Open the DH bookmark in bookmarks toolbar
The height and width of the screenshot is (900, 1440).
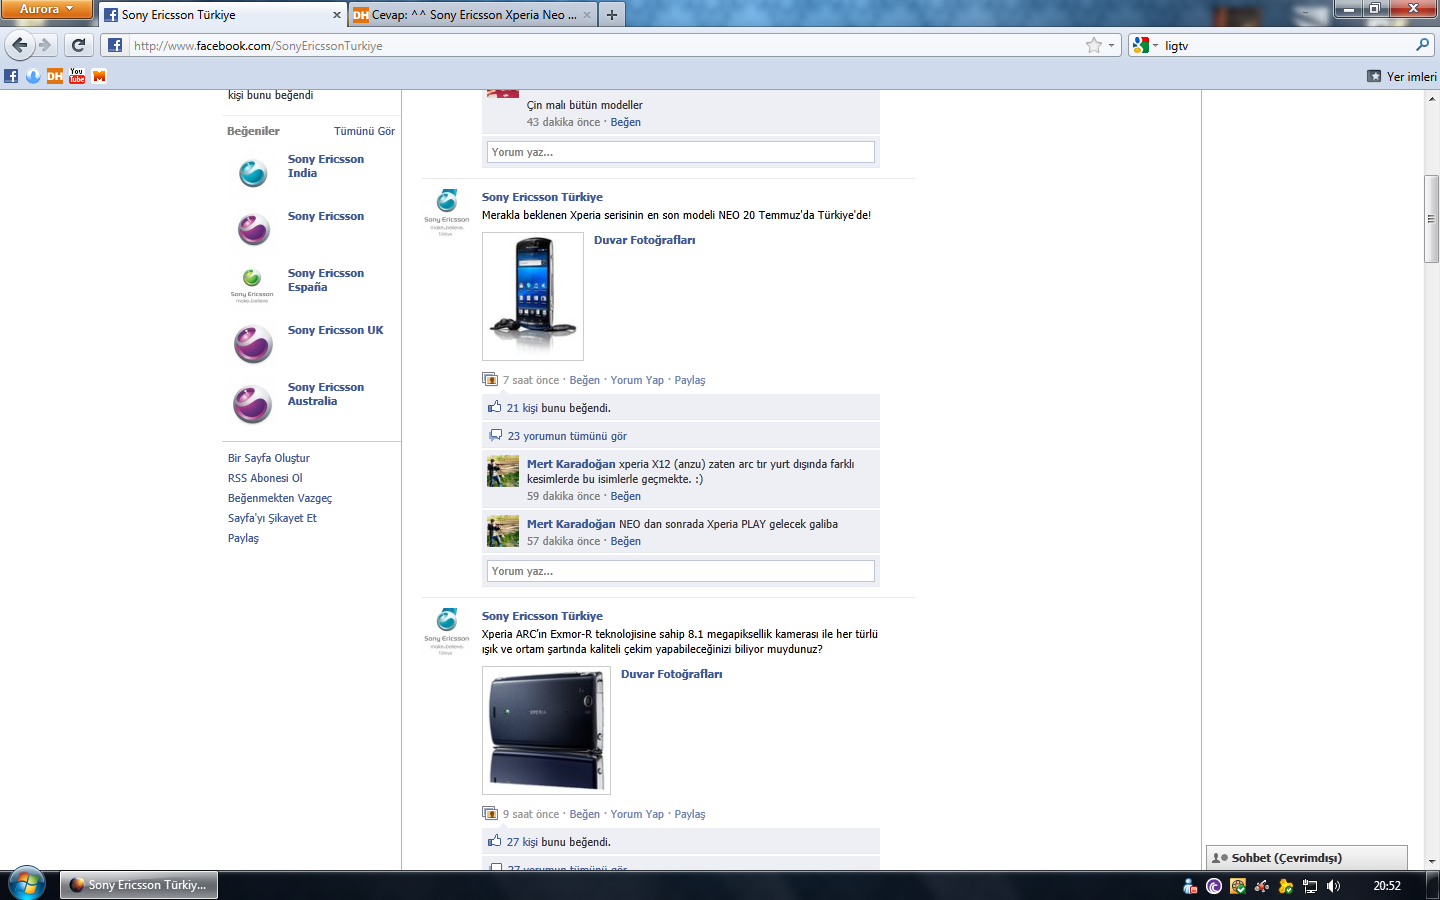coord(55,76)
